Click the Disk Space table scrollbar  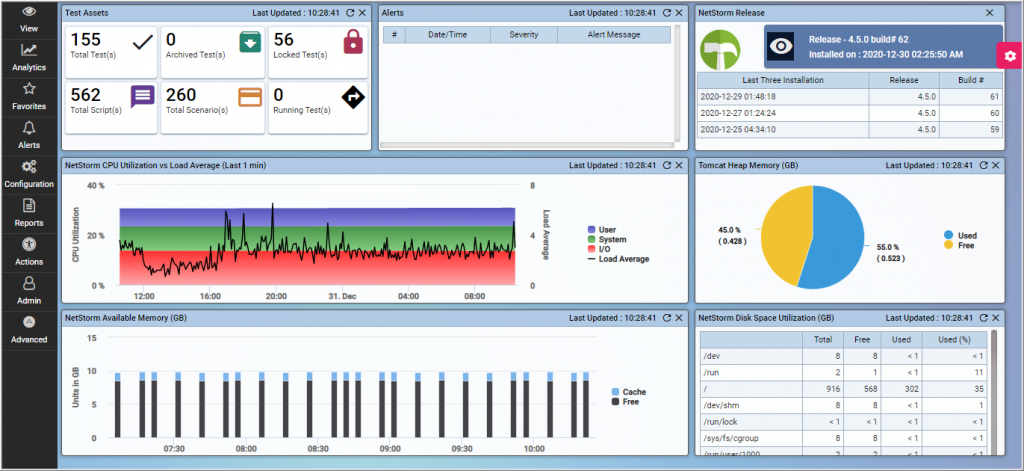tap(994, 392)
